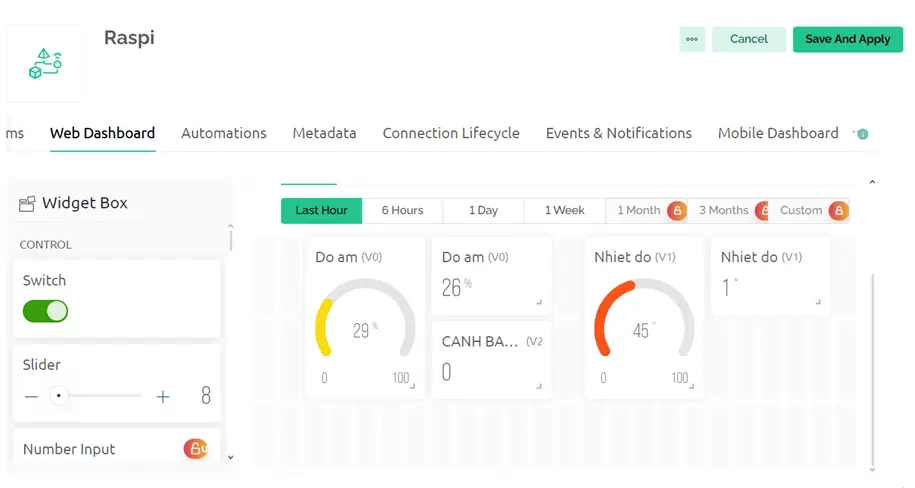Image resolution: width=915 pixels, height=488 pixels.
Task: Click the lock icon on 1 Month
Action: (x=677, y=211)
